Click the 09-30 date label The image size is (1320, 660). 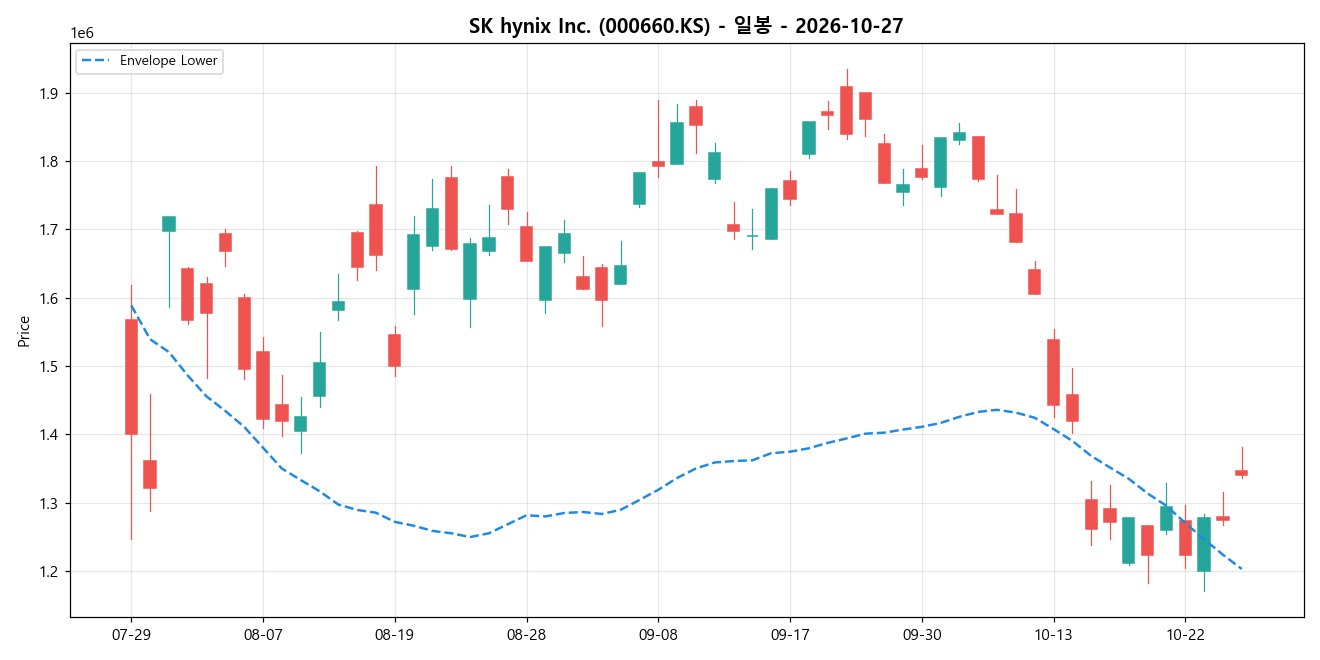[922, 634]
